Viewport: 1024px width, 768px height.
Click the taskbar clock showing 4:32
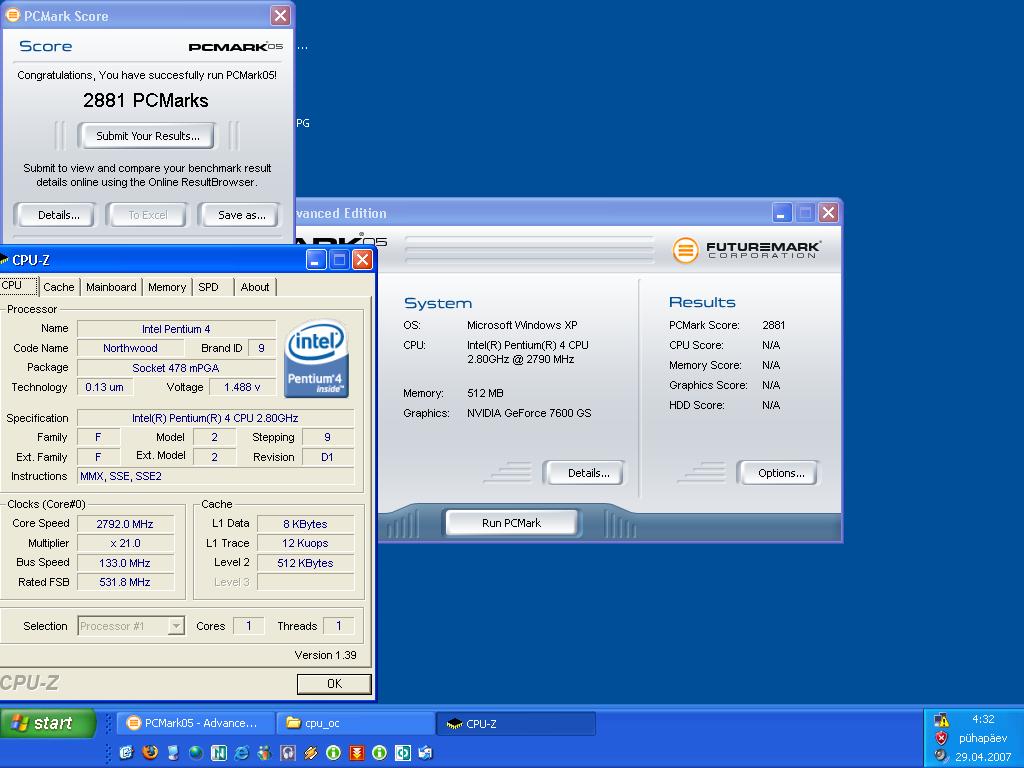983,719
